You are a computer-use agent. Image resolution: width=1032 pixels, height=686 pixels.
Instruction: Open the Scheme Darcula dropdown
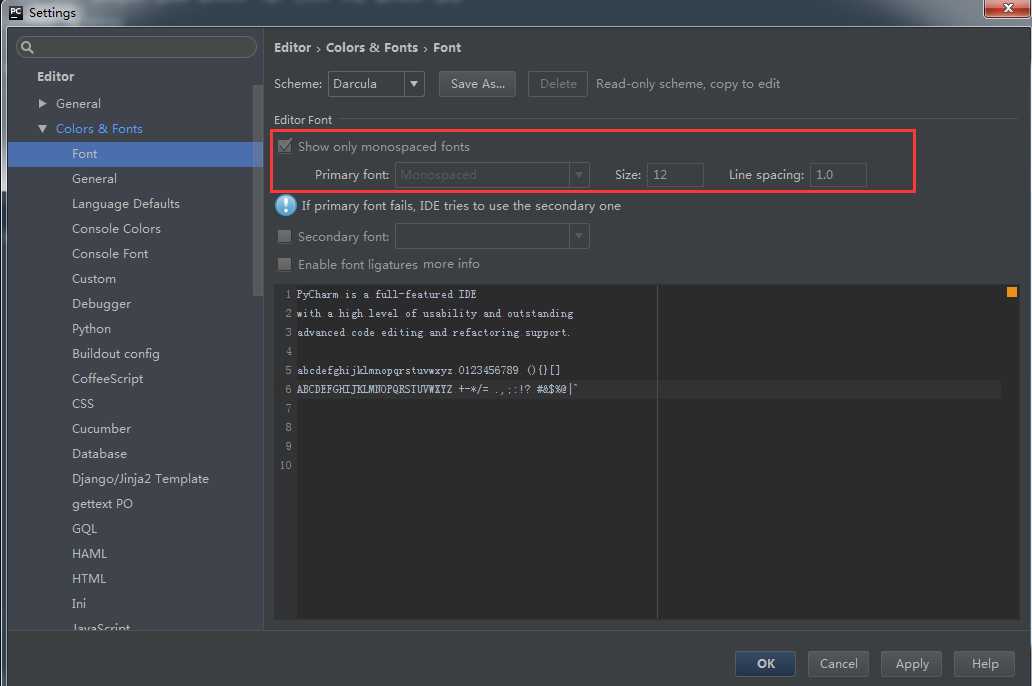click(x=376, y=84)
